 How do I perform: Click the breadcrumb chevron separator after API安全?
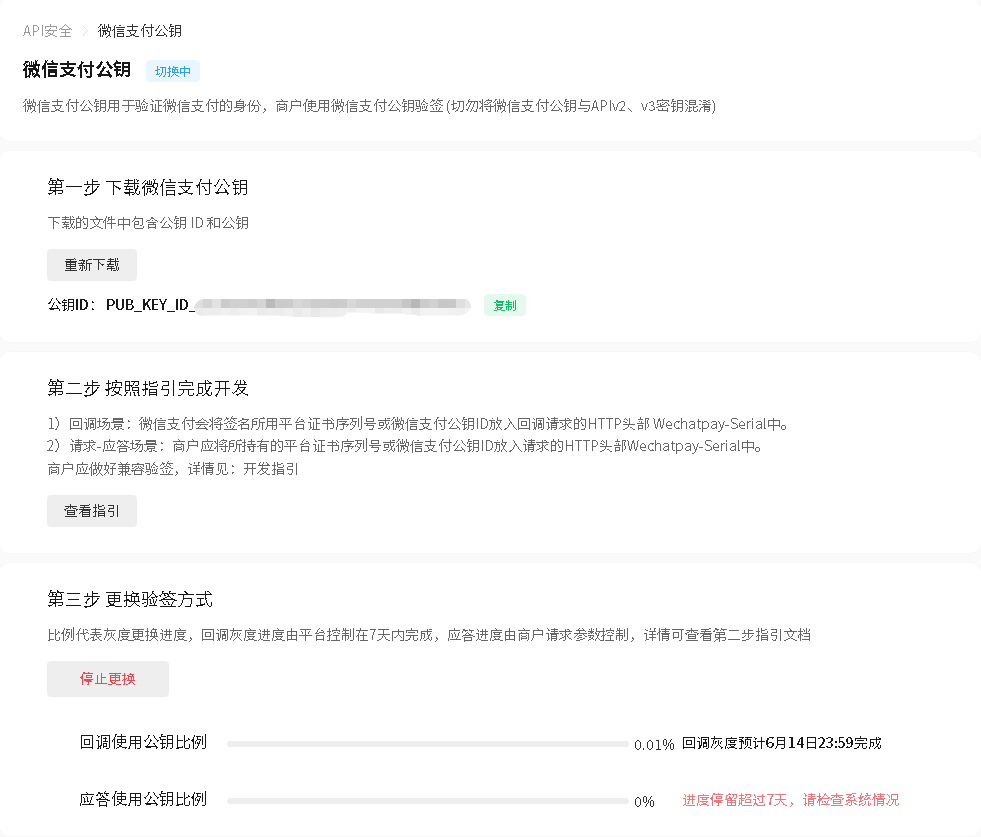[85, 31]
